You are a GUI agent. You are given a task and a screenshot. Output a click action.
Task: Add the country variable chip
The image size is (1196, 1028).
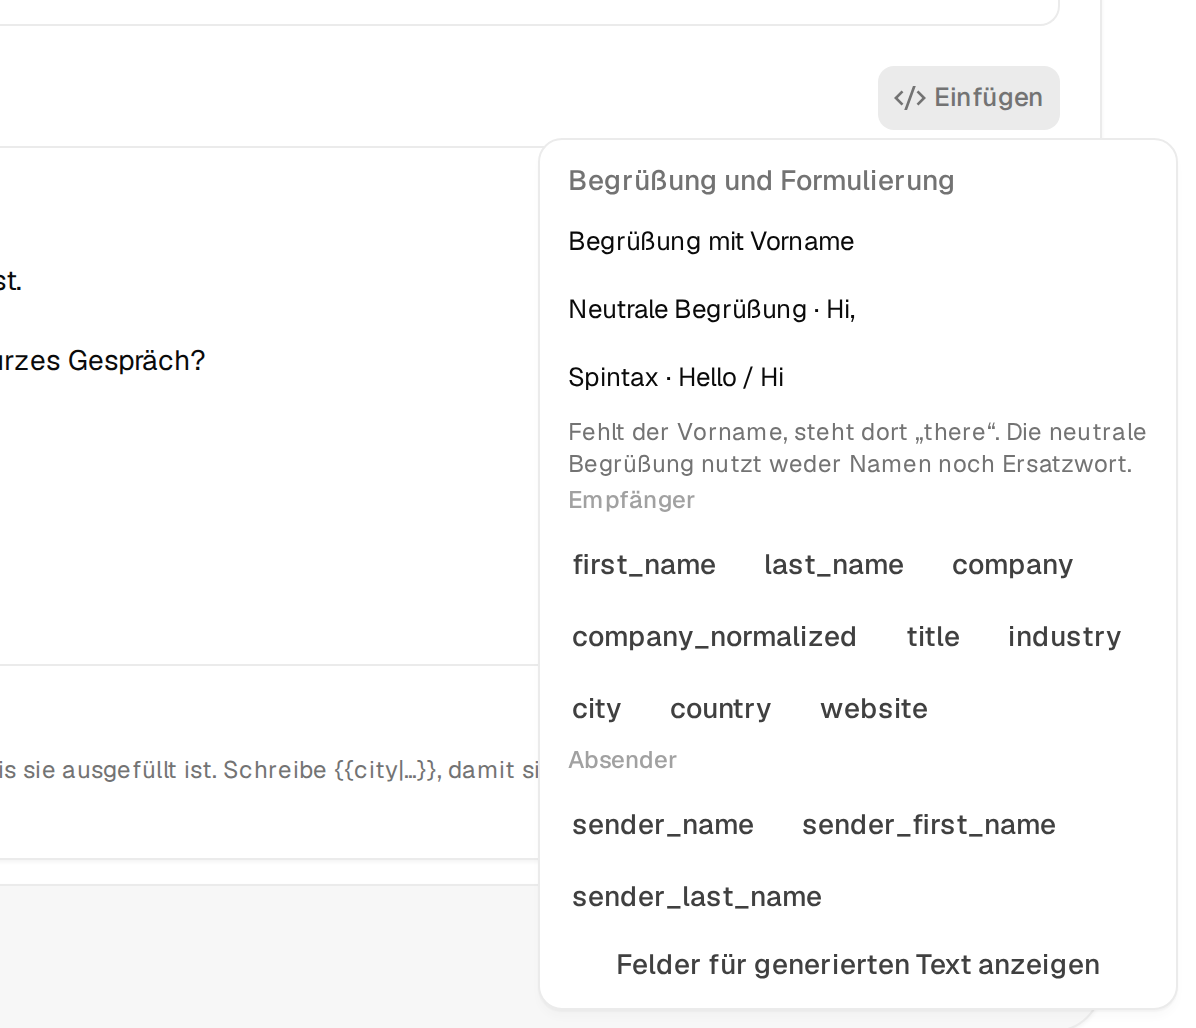click(x=720, y=709)
